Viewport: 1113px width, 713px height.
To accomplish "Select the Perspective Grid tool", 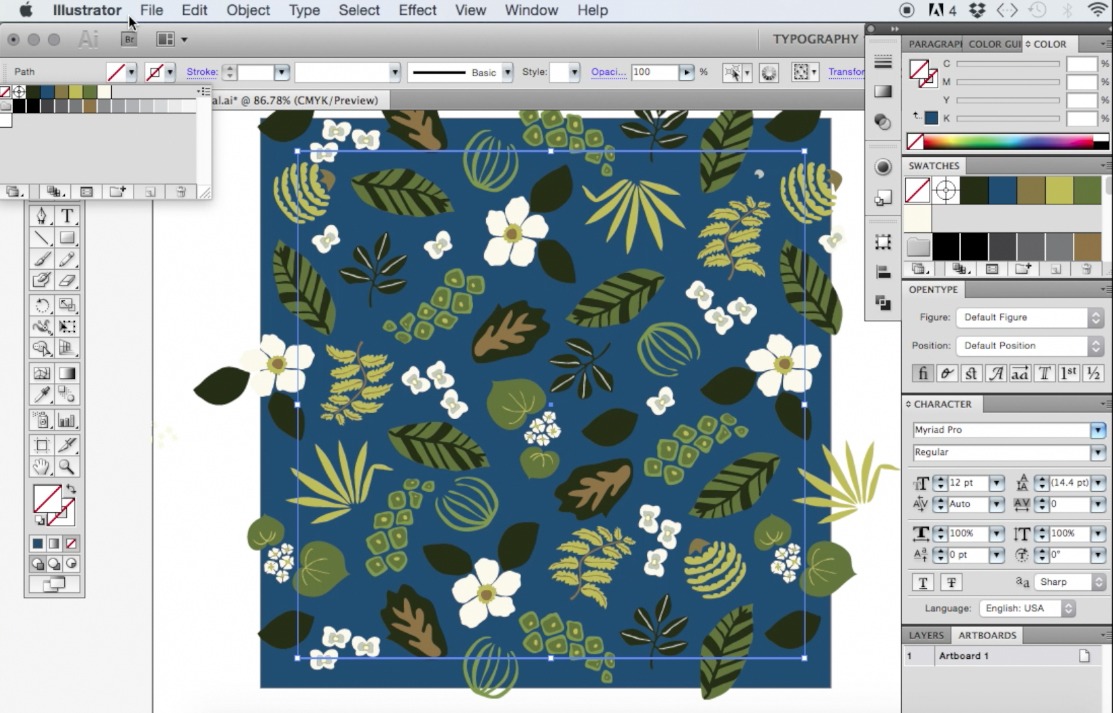I will tap(67, 348).
